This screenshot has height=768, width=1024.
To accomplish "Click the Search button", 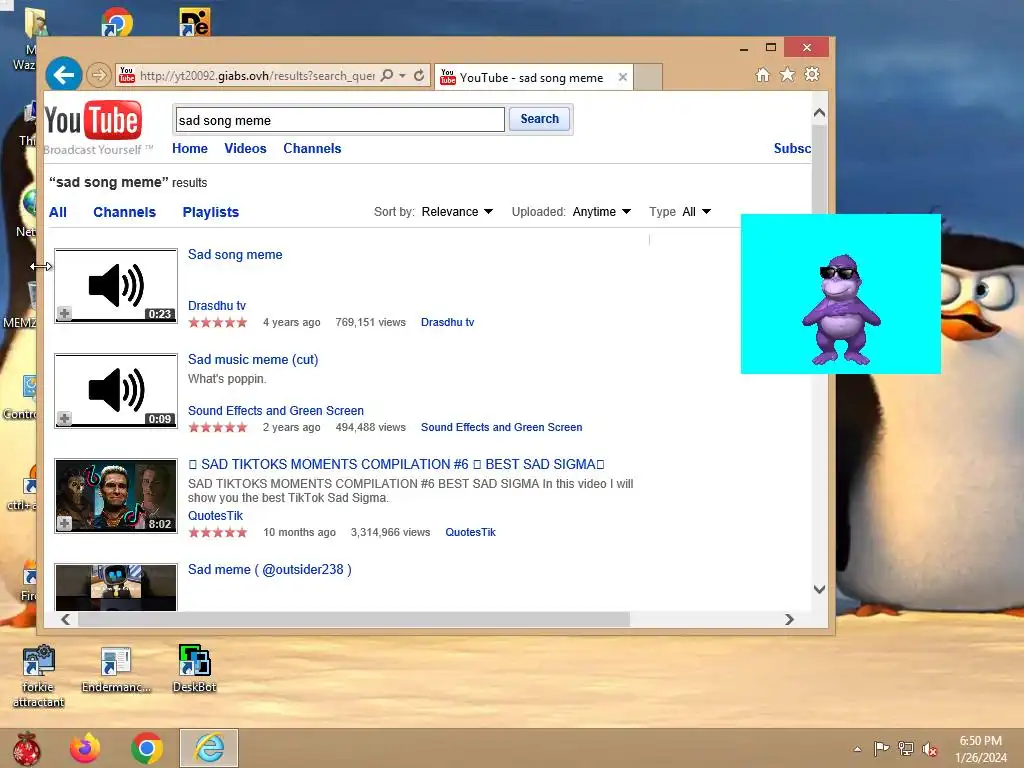I will (x=539, y=119).
